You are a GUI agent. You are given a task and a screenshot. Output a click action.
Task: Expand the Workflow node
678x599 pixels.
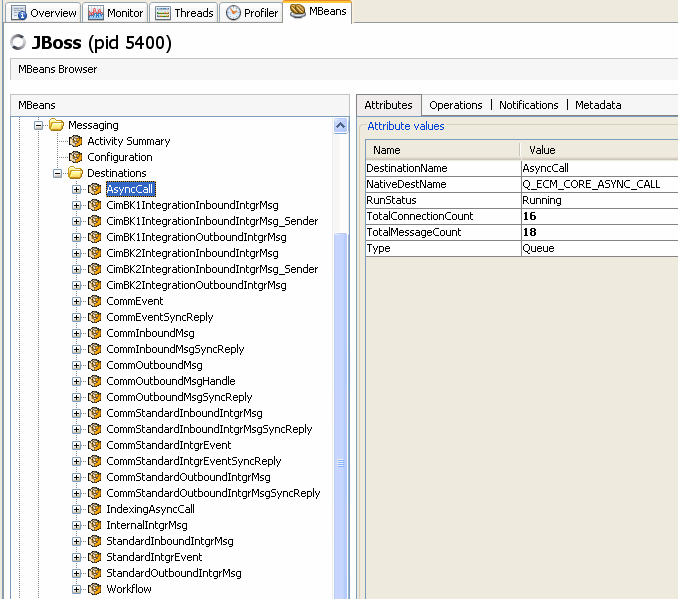click(x=77, y=589)
